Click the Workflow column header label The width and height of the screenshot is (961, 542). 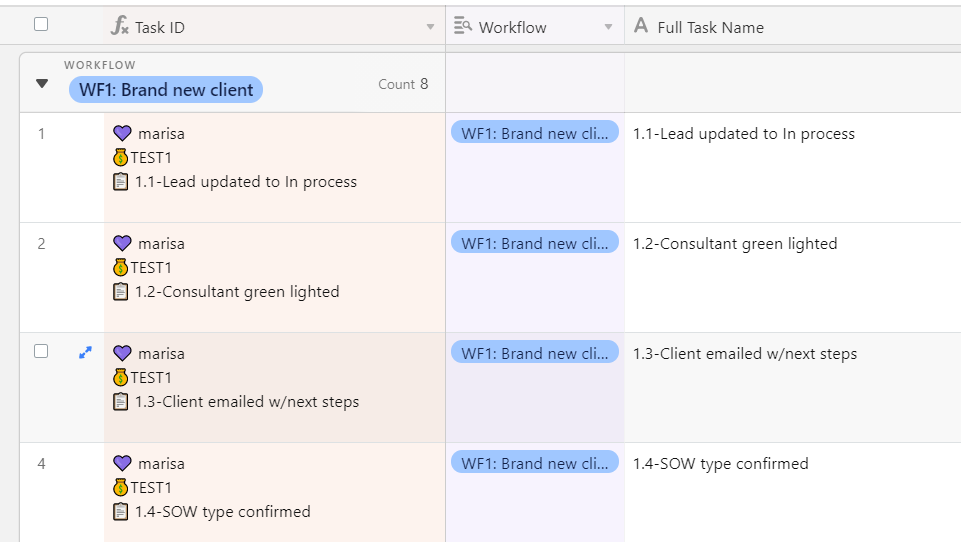click(x=512, y=28)
